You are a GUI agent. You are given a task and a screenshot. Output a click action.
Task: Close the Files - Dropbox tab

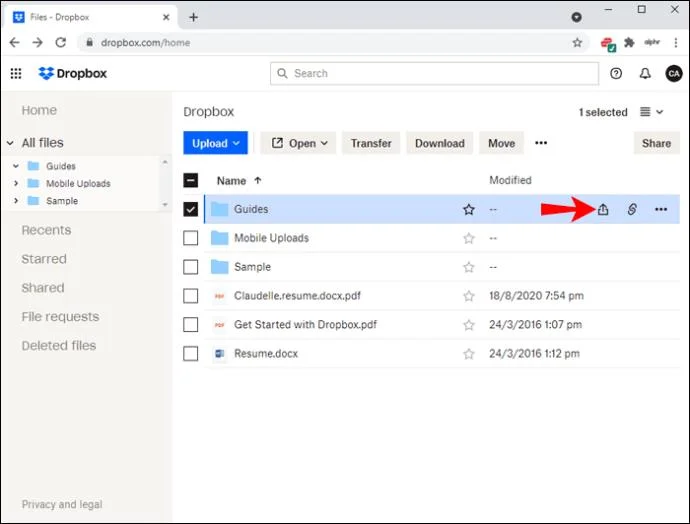point(166,17)
